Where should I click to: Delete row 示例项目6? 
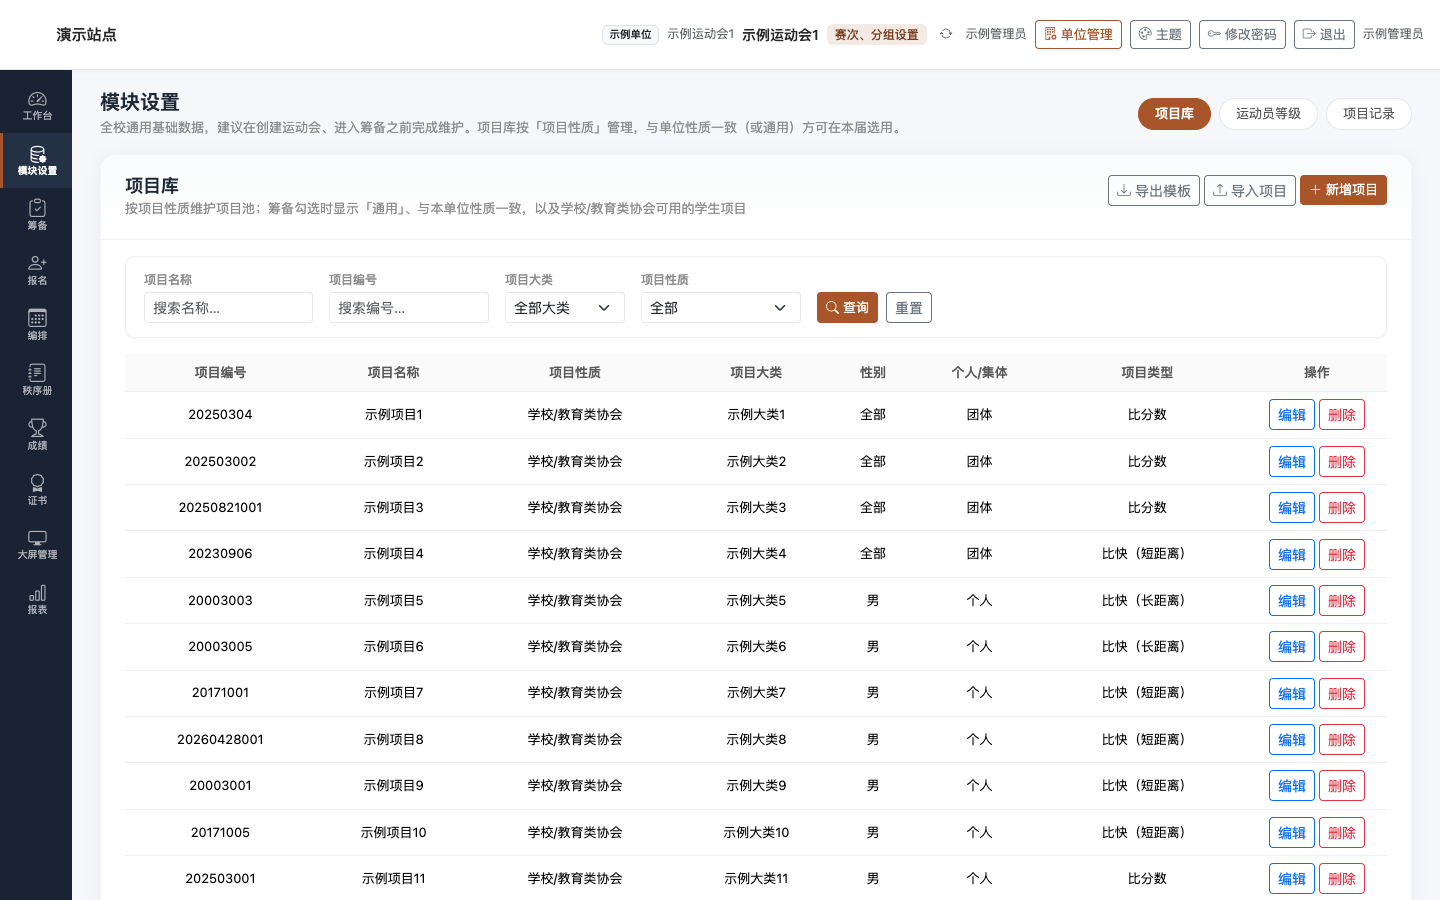click(x=1342, y=647)
